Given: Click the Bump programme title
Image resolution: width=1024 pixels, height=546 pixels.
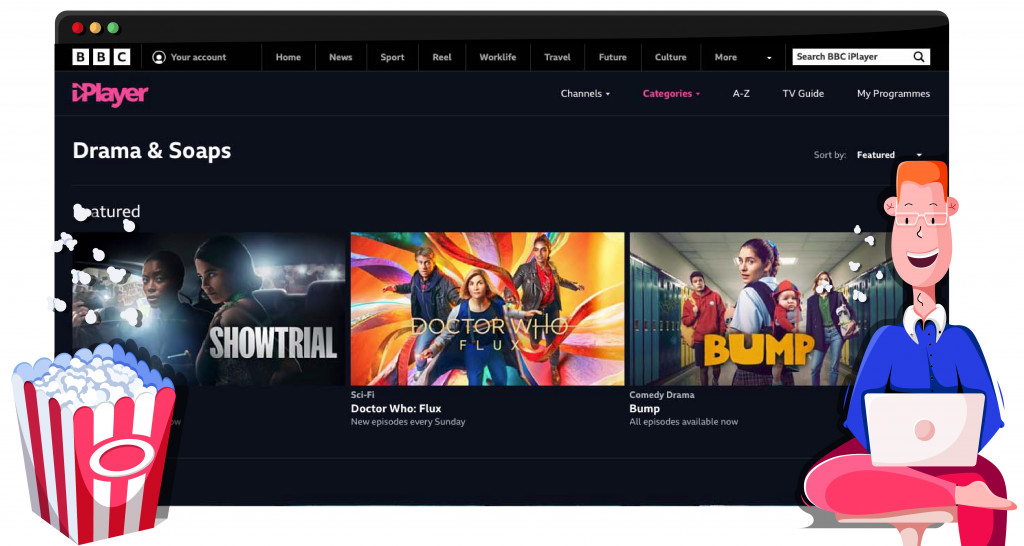Looking at the screenshot, I should 645,409.
